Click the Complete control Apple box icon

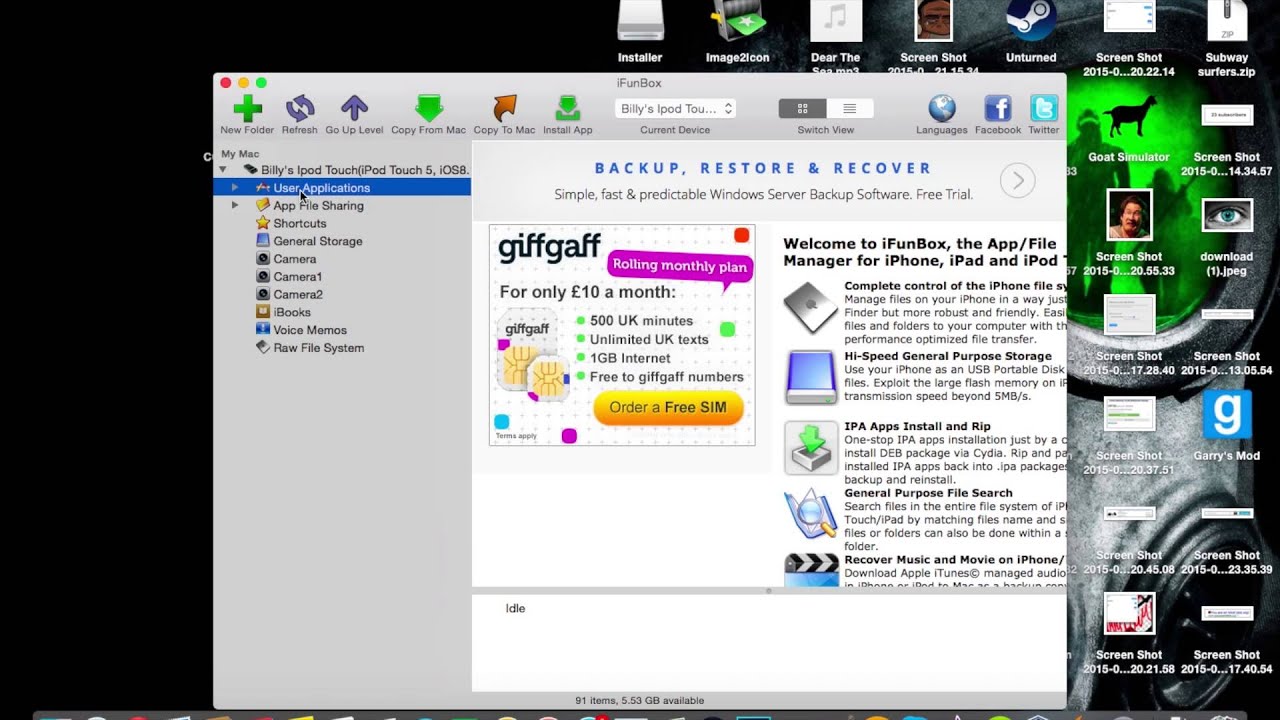[811, 308]
